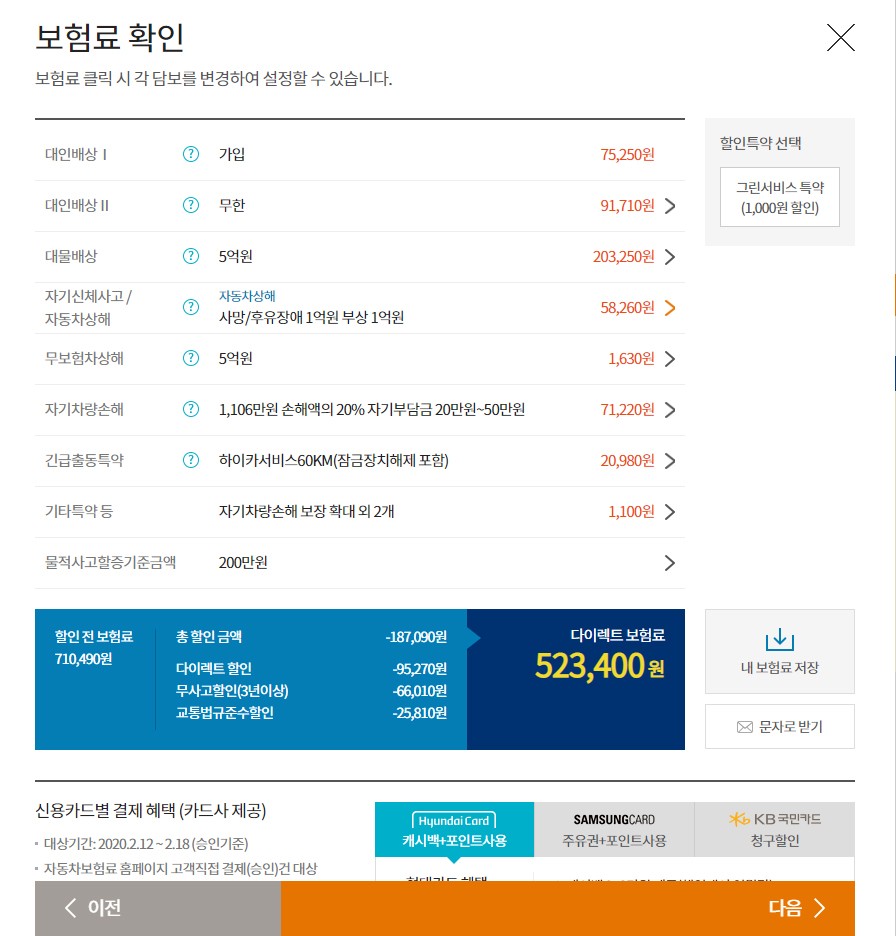
Task: Open help icon for 대물배상
Action: click(190, 257)
